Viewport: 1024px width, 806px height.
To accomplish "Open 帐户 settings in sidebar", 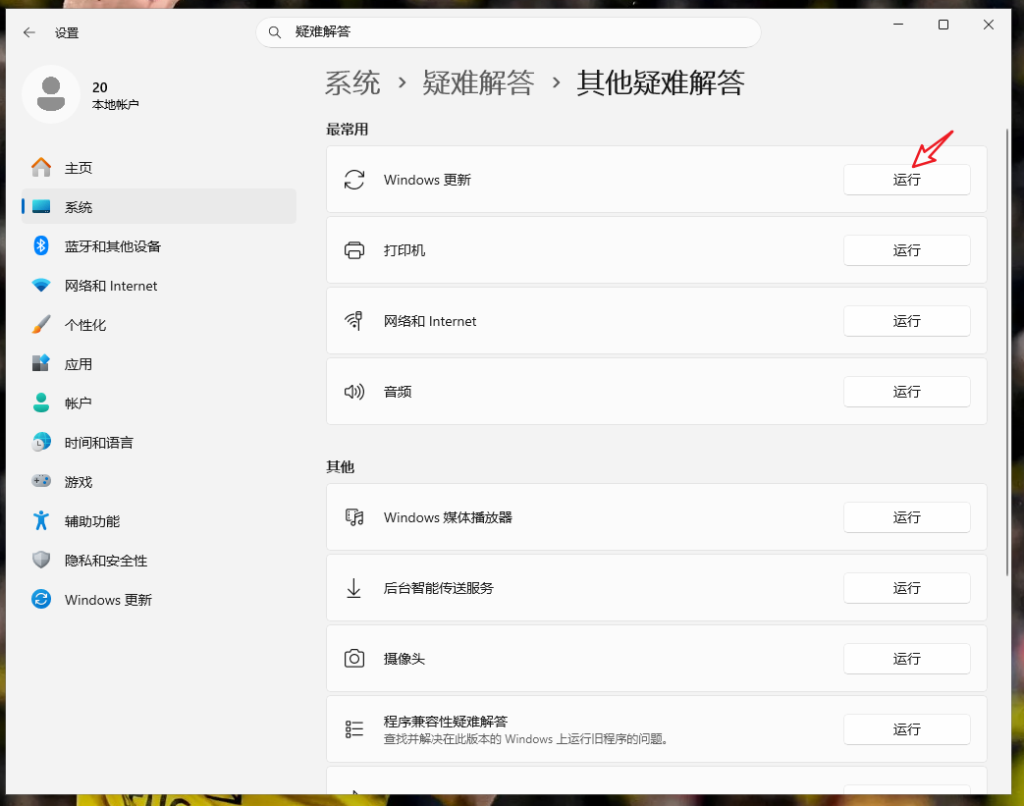I will click(x=159, y=403).
